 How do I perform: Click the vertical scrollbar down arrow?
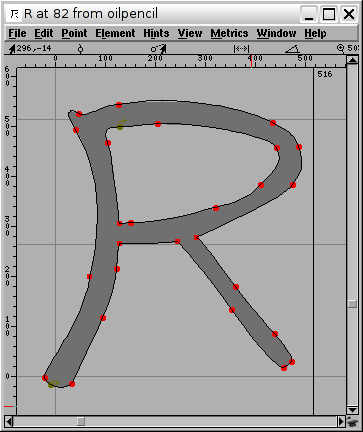(352, 410)
